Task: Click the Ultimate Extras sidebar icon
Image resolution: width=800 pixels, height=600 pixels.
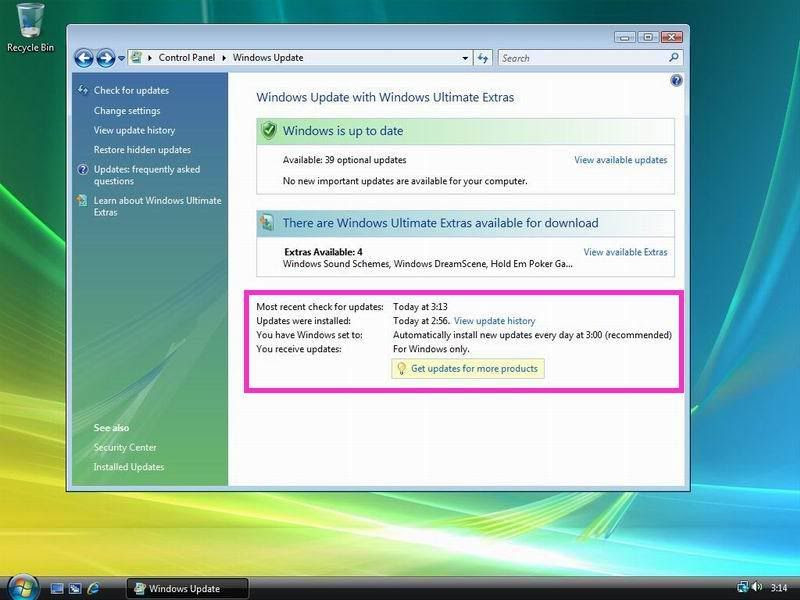Action: 82,201
